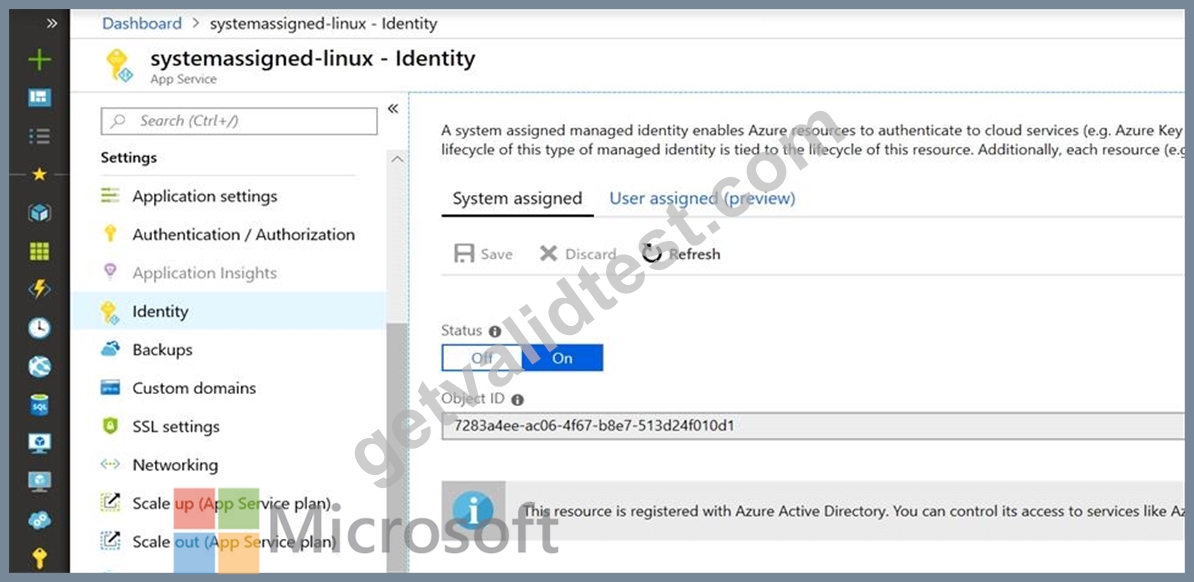The height and width of the screenshot is (582, 1194).
Task: Click the SSL settings shield icon
Action: (x=110, y=426)
